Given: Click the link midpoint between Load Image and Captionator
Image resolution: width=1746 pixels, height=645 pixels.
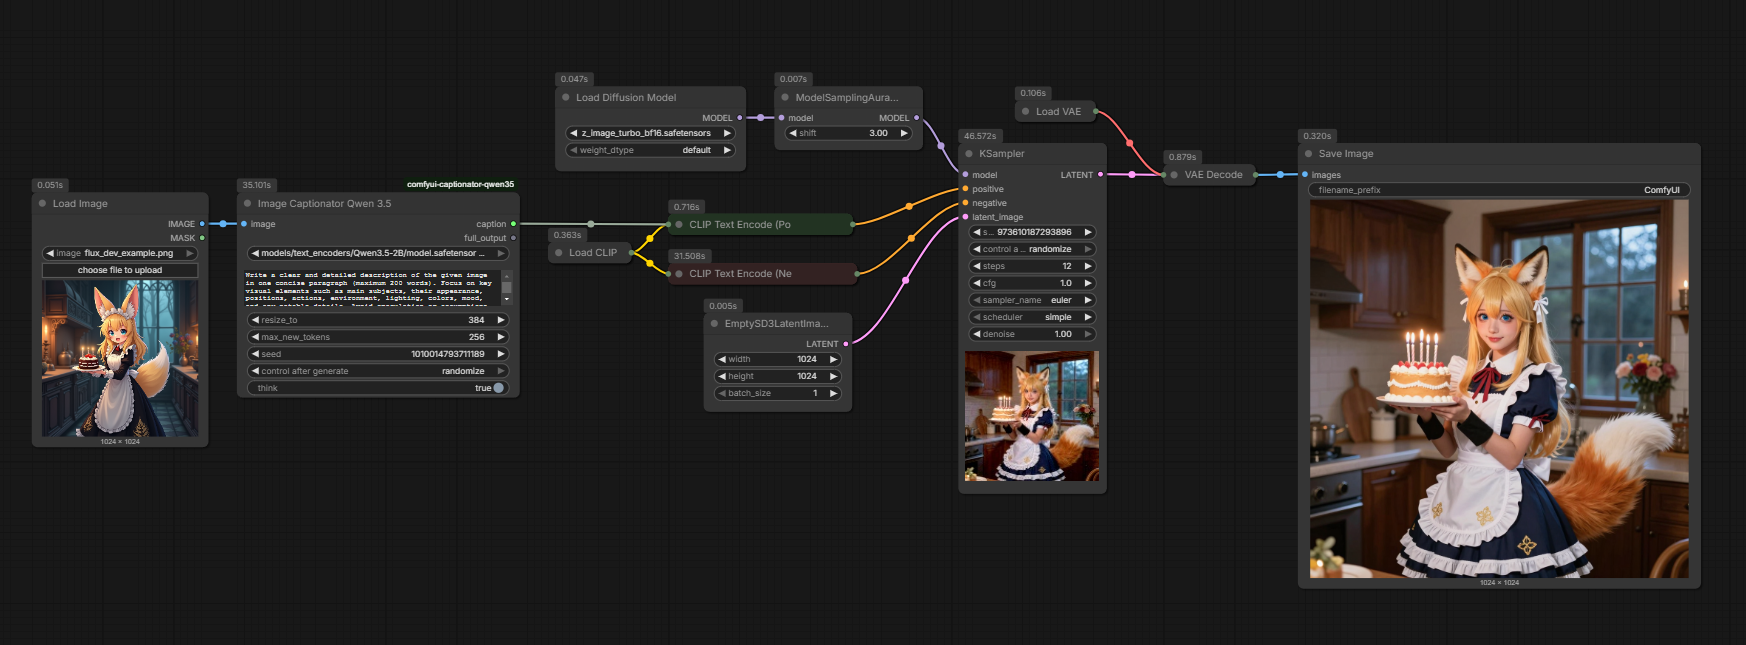Looking at the screenshot, I should [223, 224].
